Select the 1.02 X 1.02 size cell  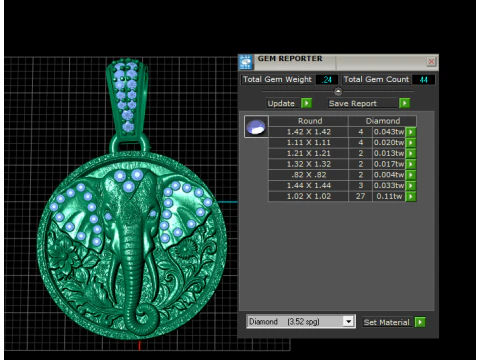click(308, 196)
